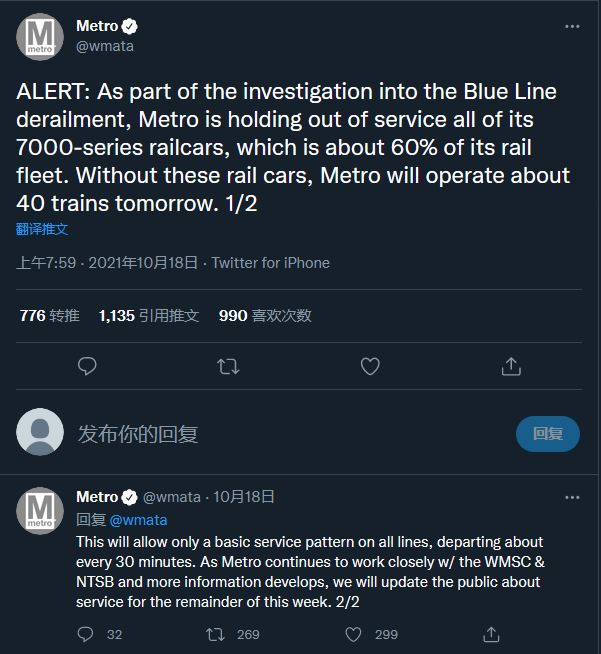Screen dimensions: 601x654
Task: Click reply icon showing 32 replies
Action: click(x=87, y=634)
